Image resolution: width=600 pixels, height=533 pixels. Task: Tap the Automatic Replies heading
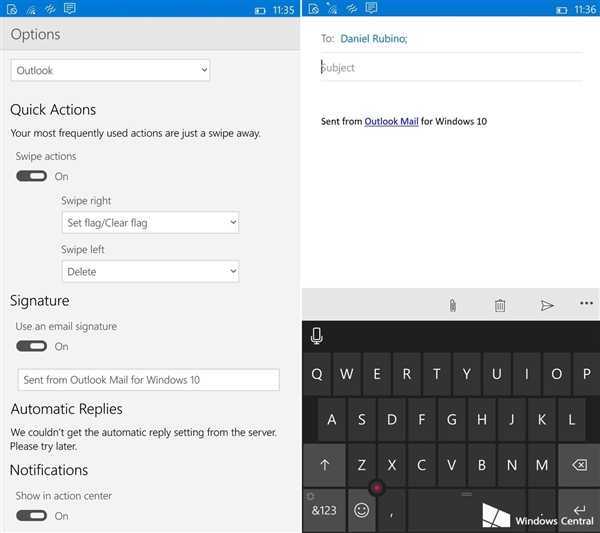coord(66,409)
